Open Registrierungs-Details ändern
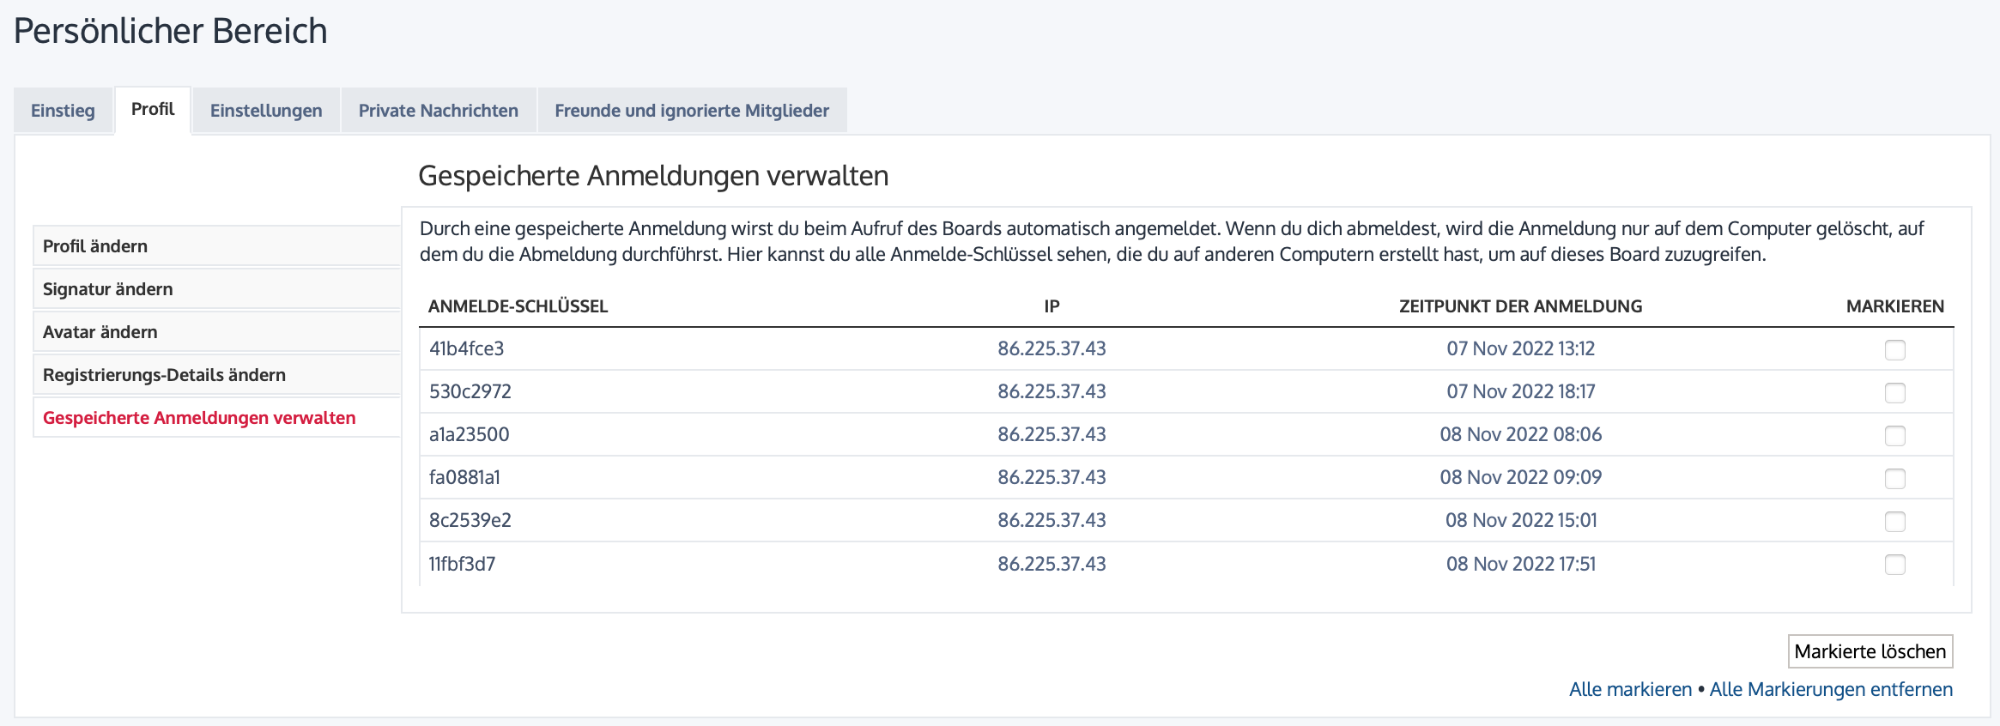The height and width of the screenshot is (726, 2000). (x=164, y=375)
